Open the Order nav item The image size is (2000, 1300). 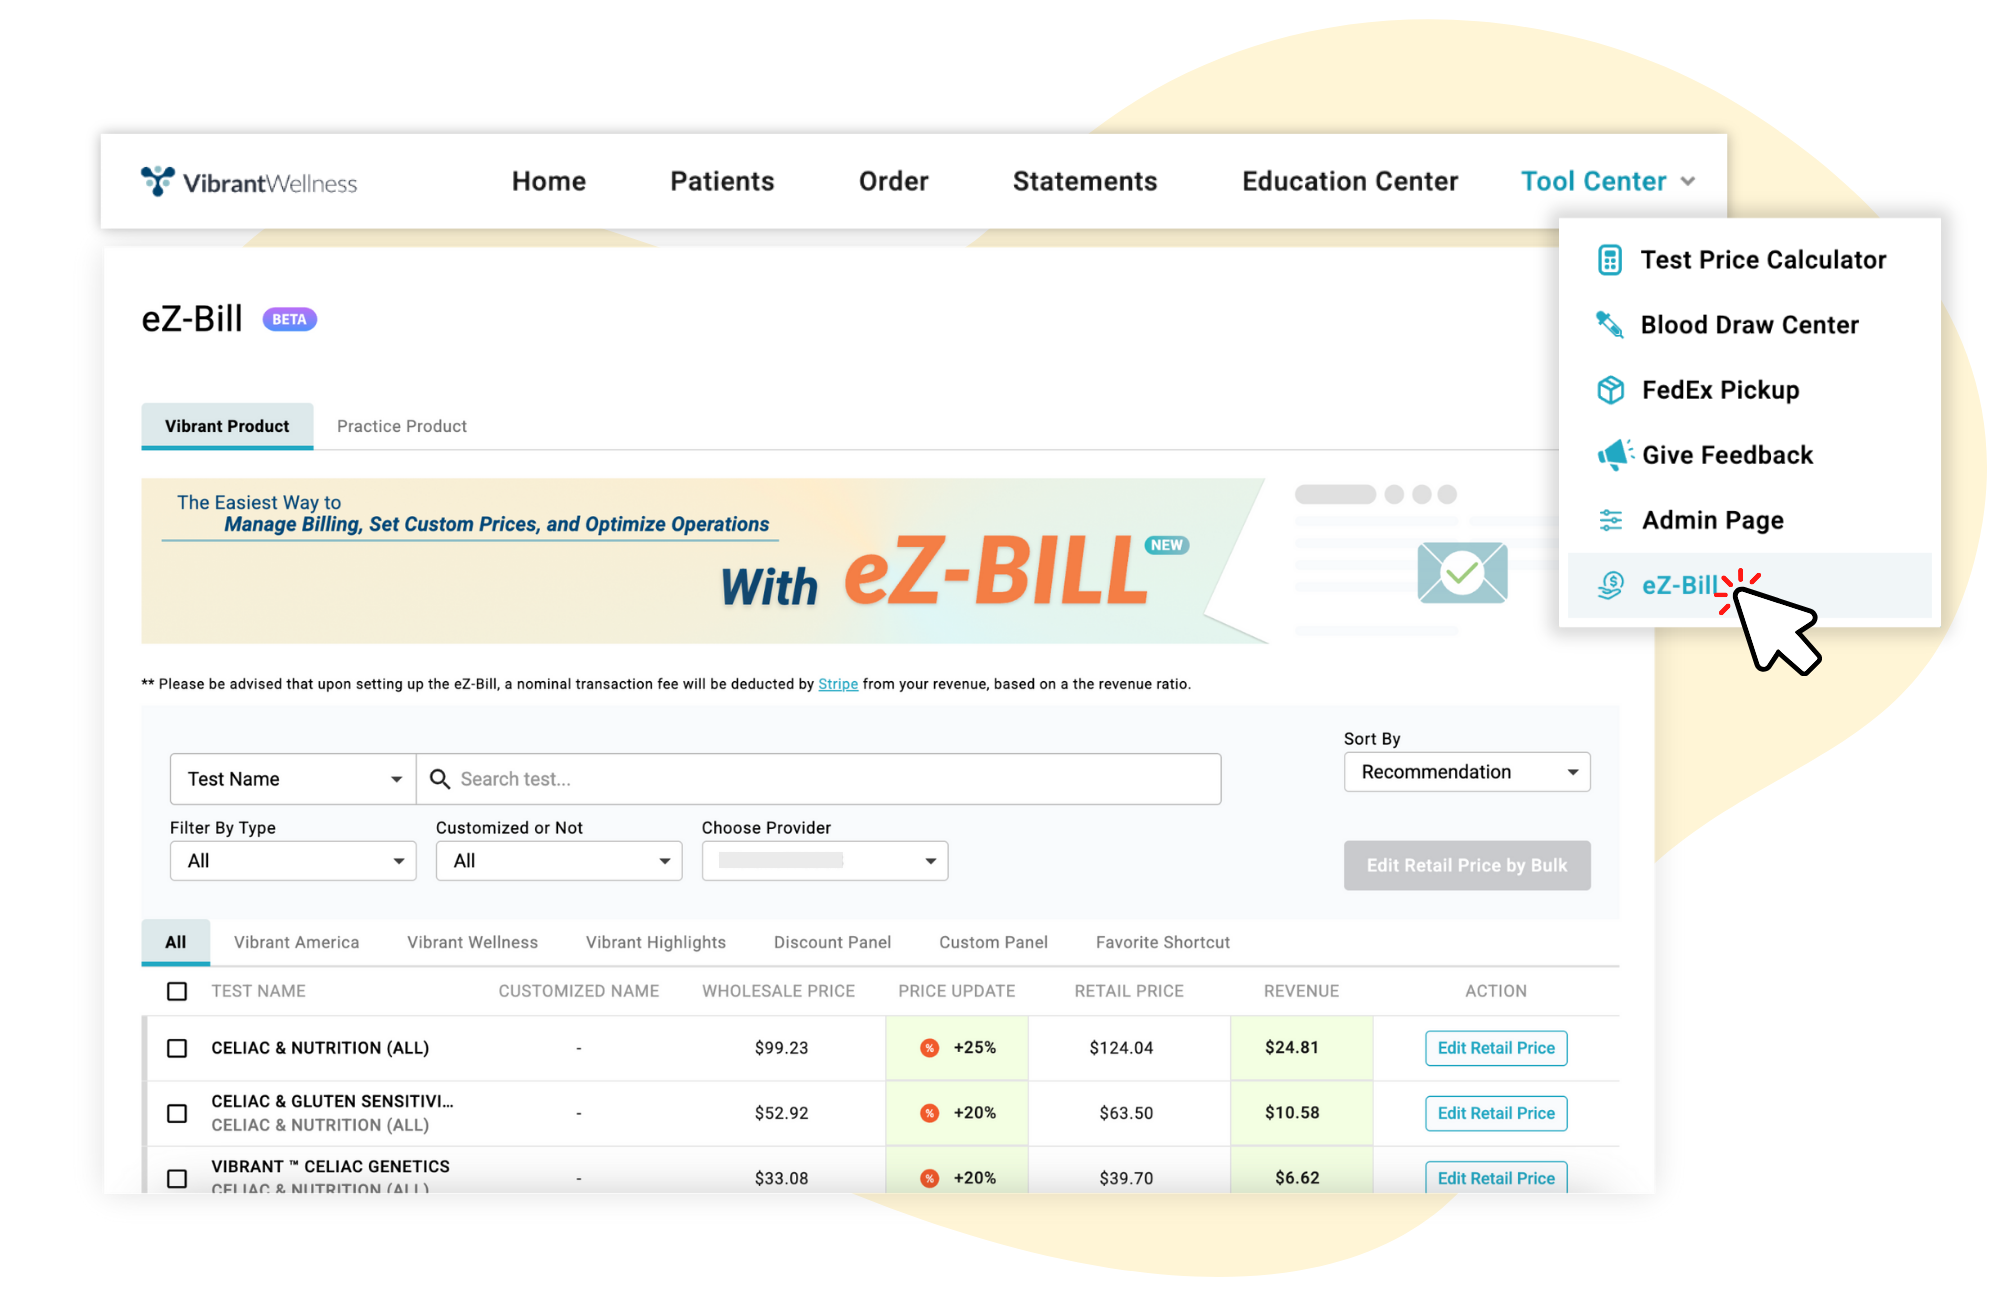894,182
